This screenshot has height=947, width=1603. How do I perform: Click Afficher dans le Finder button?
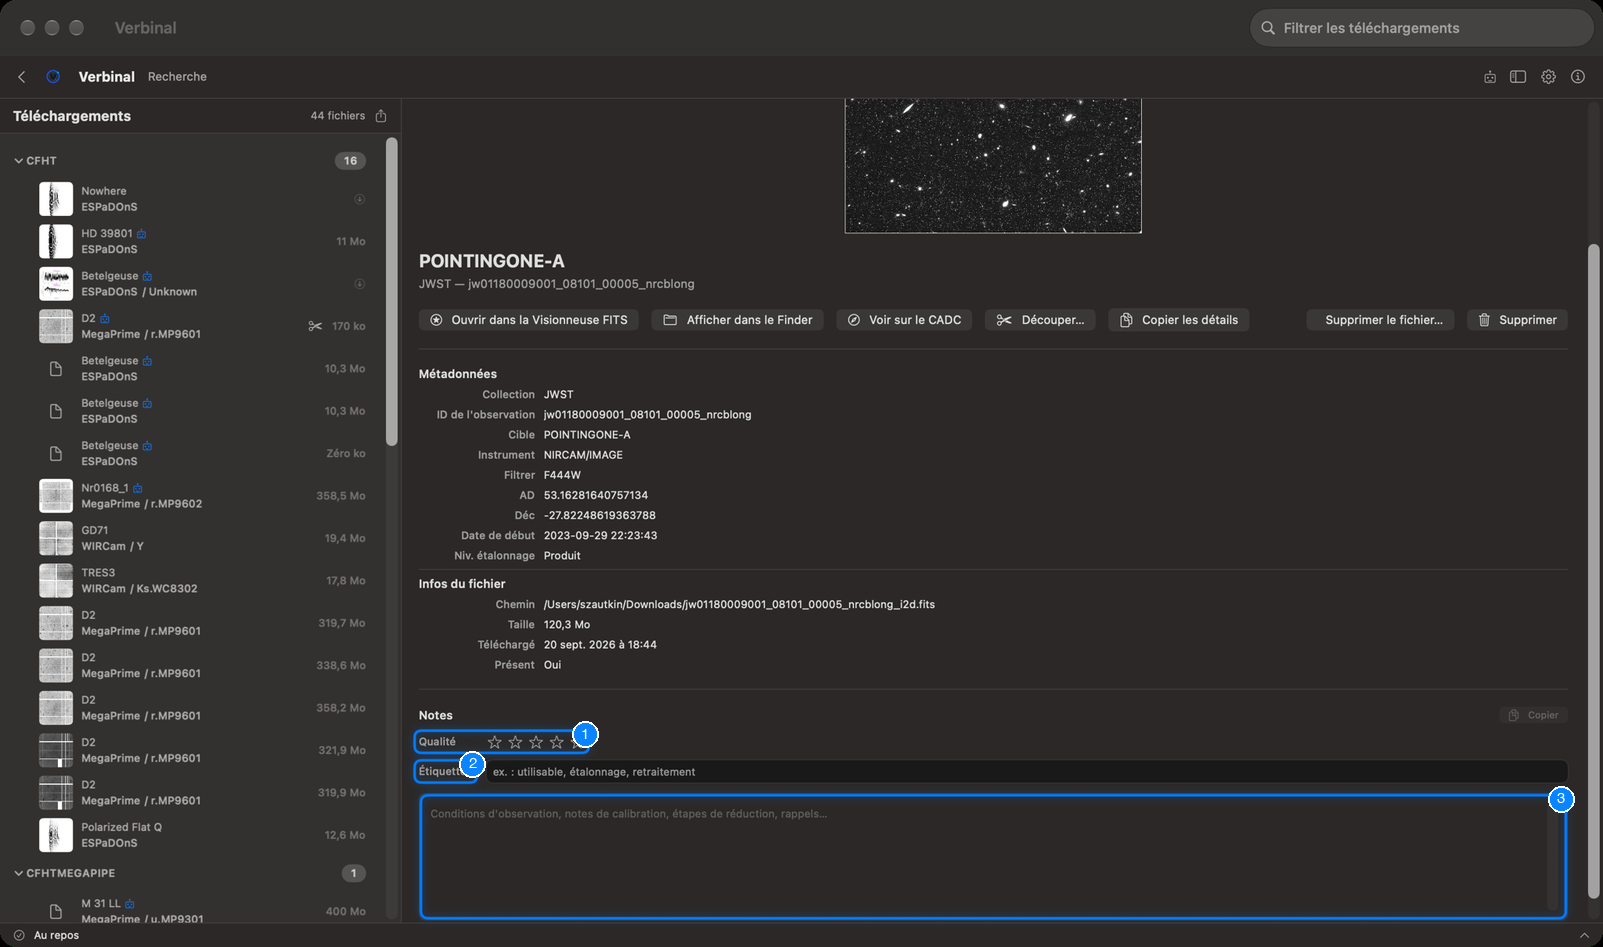pos(738,320)
